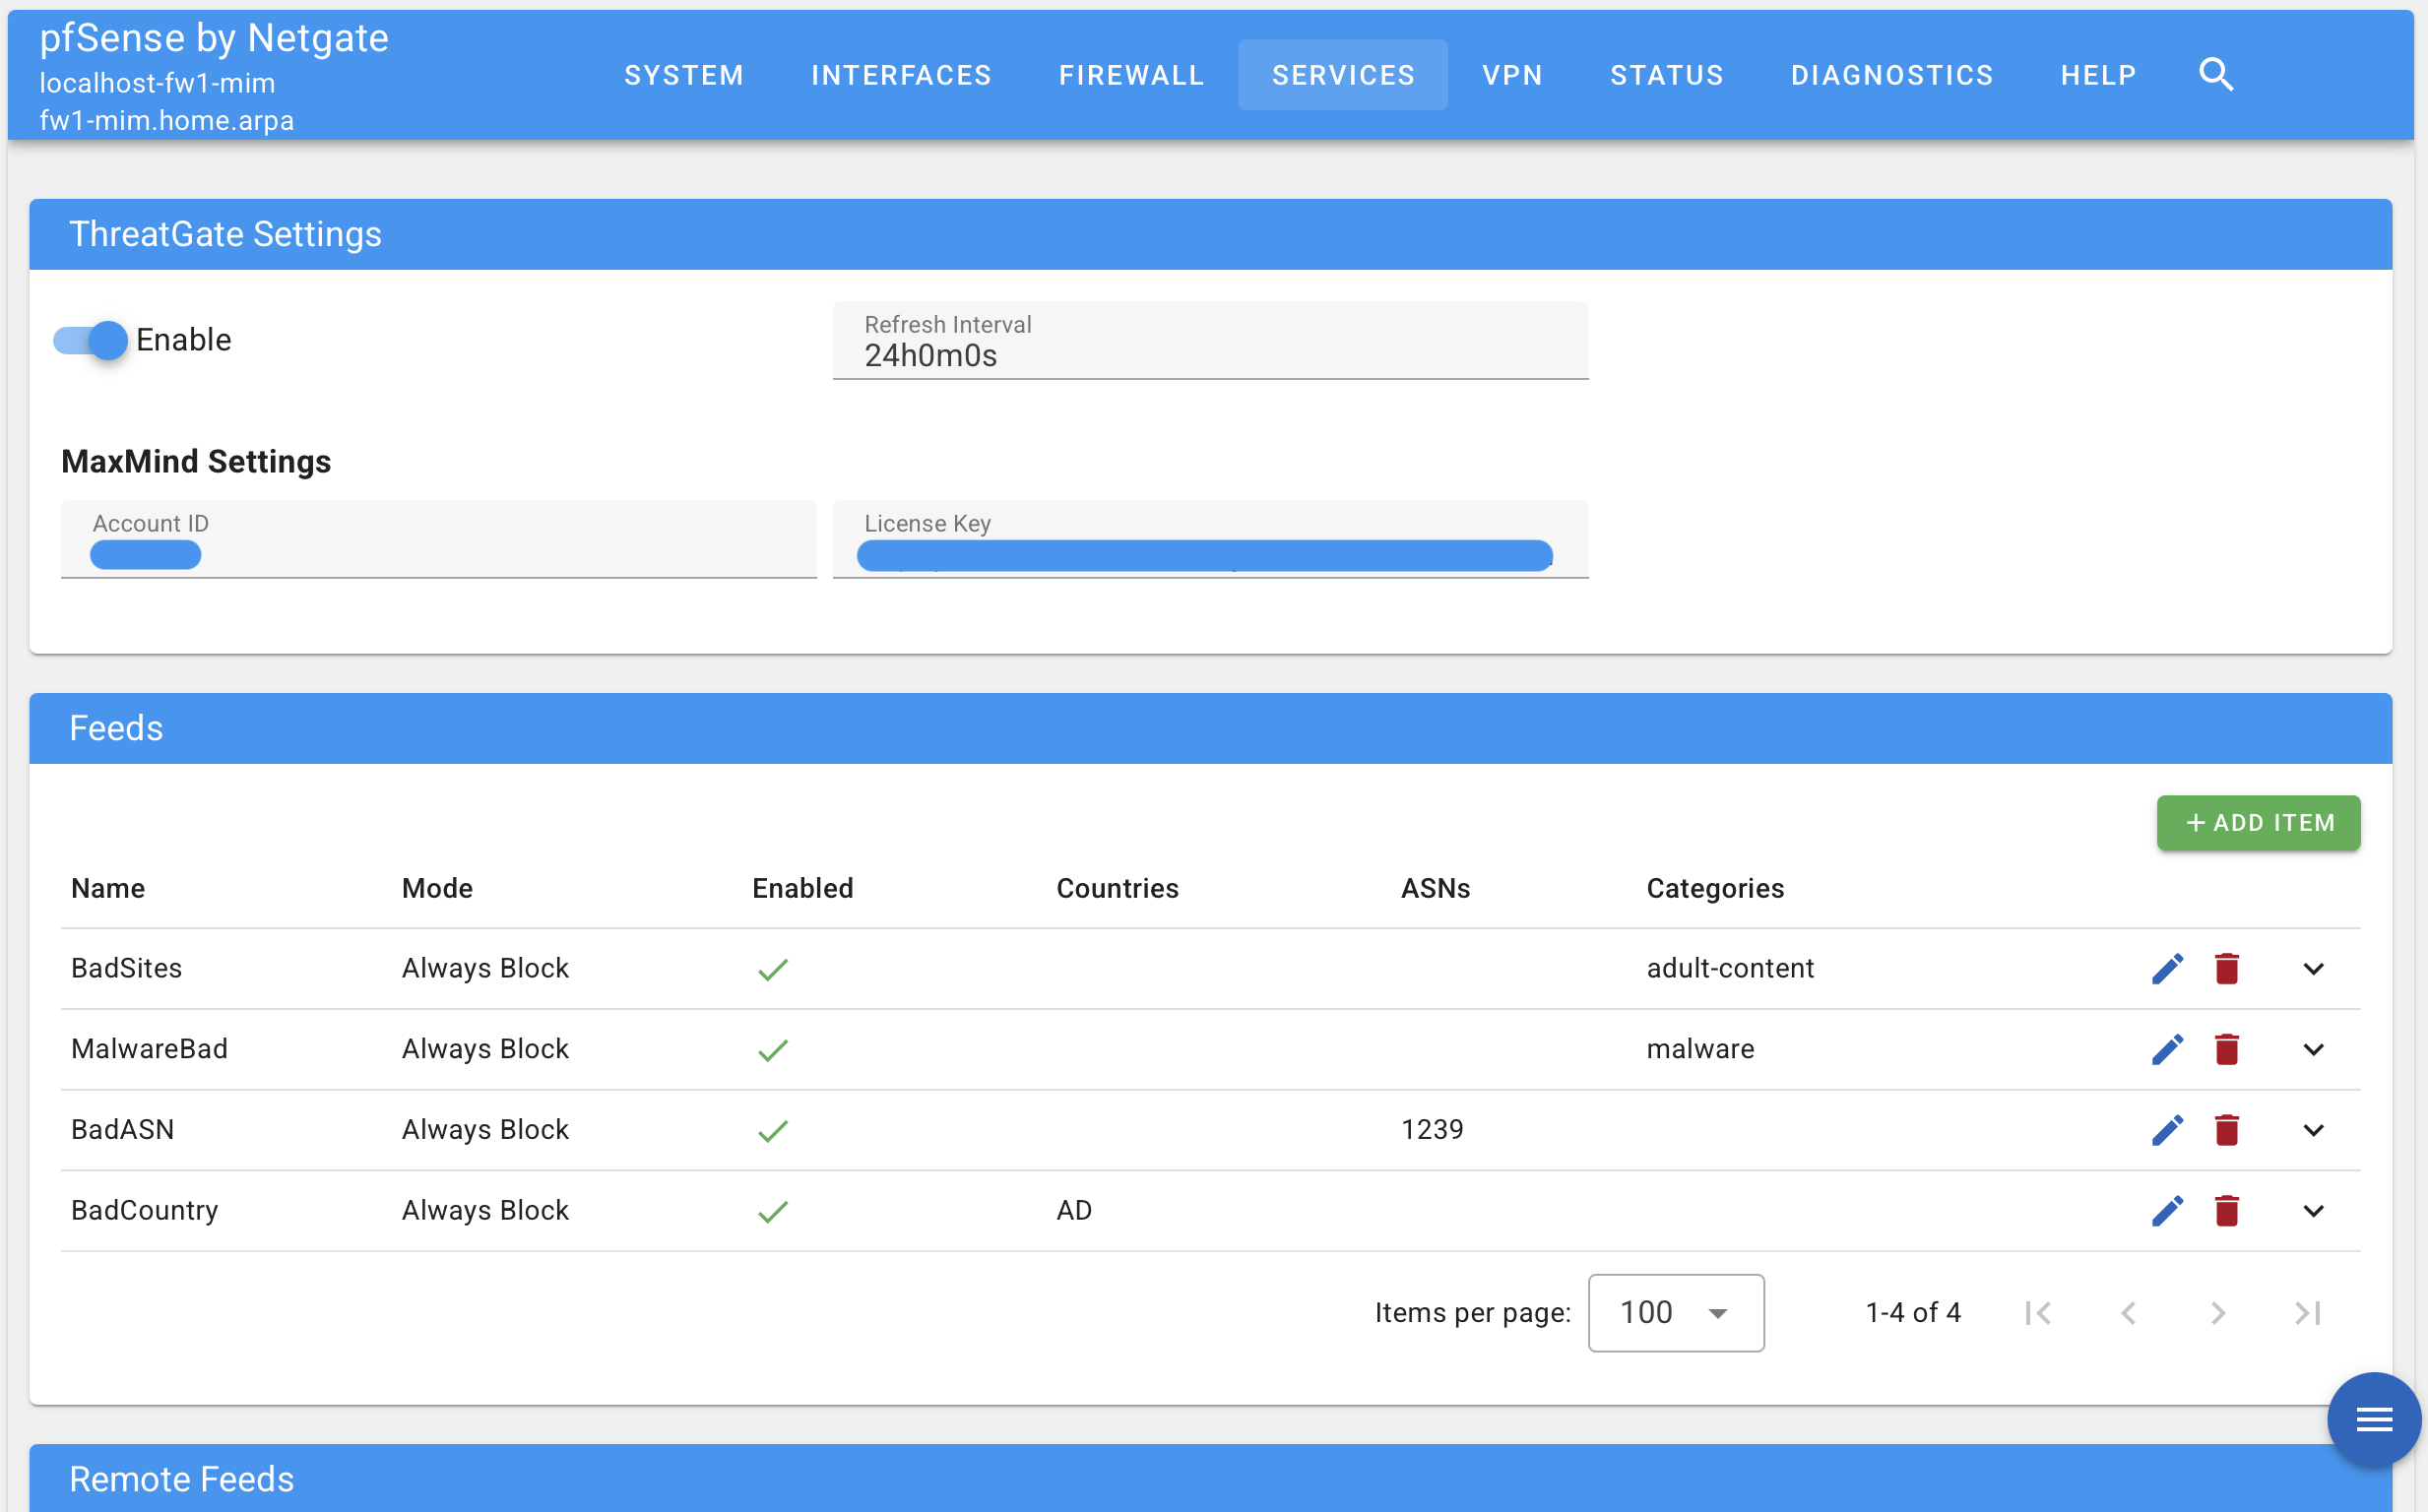This screenshot has height=1512, width=2428.
Task: Expand the BadASN feed row
Action: [x=2313, y=1130]
